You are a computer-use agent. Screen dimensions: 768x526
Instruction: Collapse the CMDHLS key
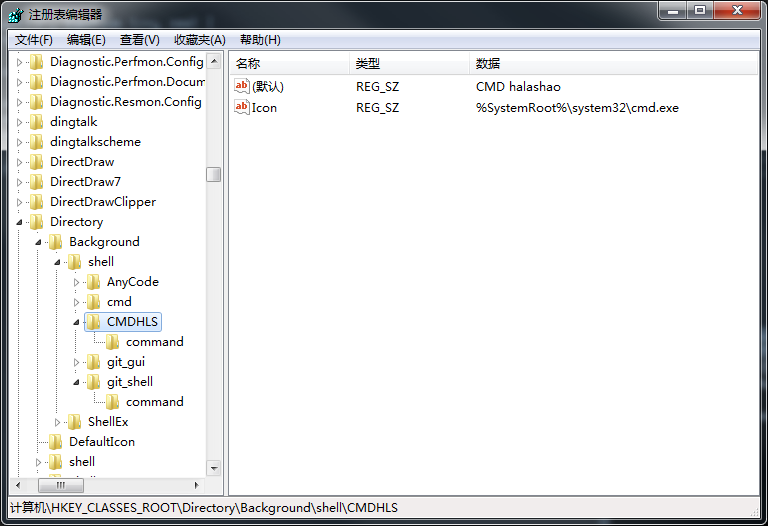76,322
